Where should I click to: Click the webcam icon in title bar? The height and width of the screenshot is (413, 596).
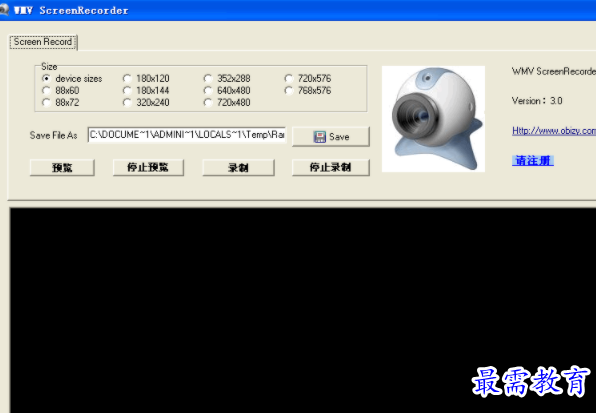pyautogui.click(x=4, y=9)
